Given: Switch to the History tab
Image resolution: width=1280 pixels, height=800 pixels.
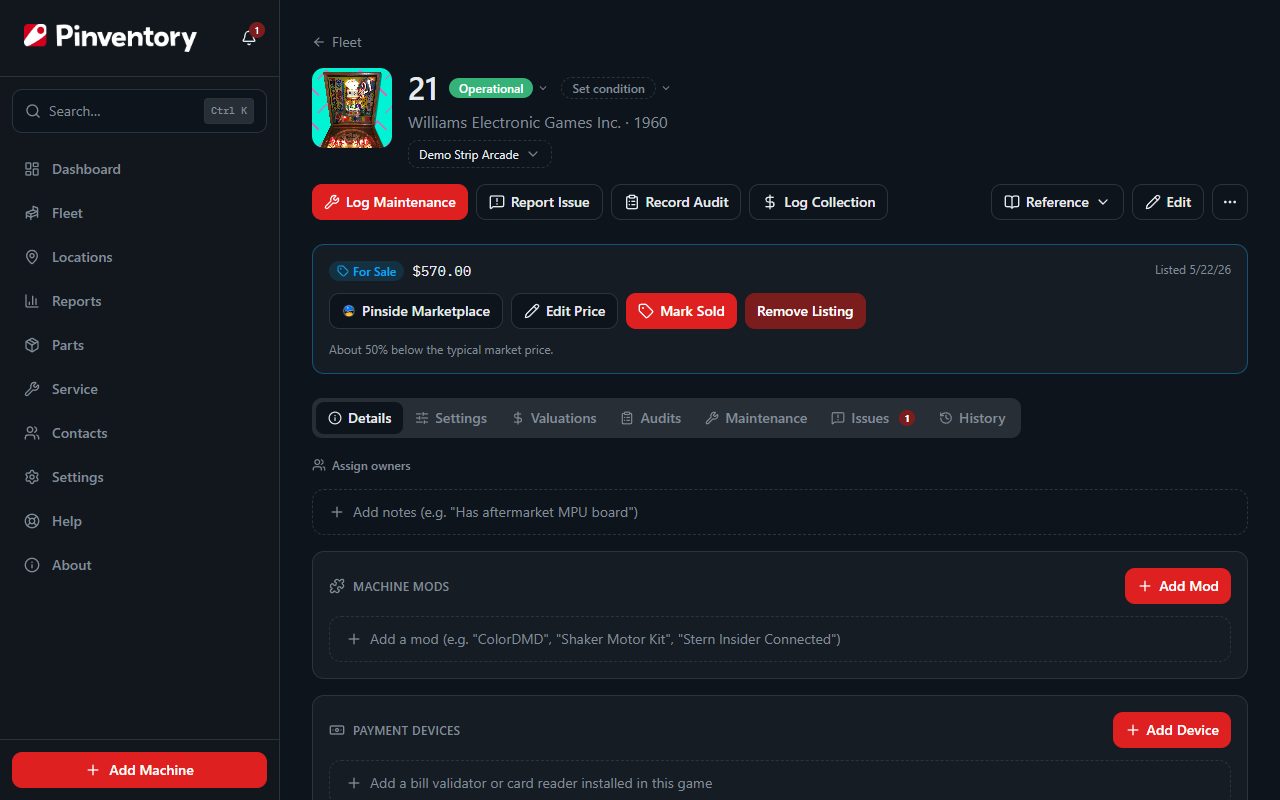Looking at the screenshot, I should [972, 418].
